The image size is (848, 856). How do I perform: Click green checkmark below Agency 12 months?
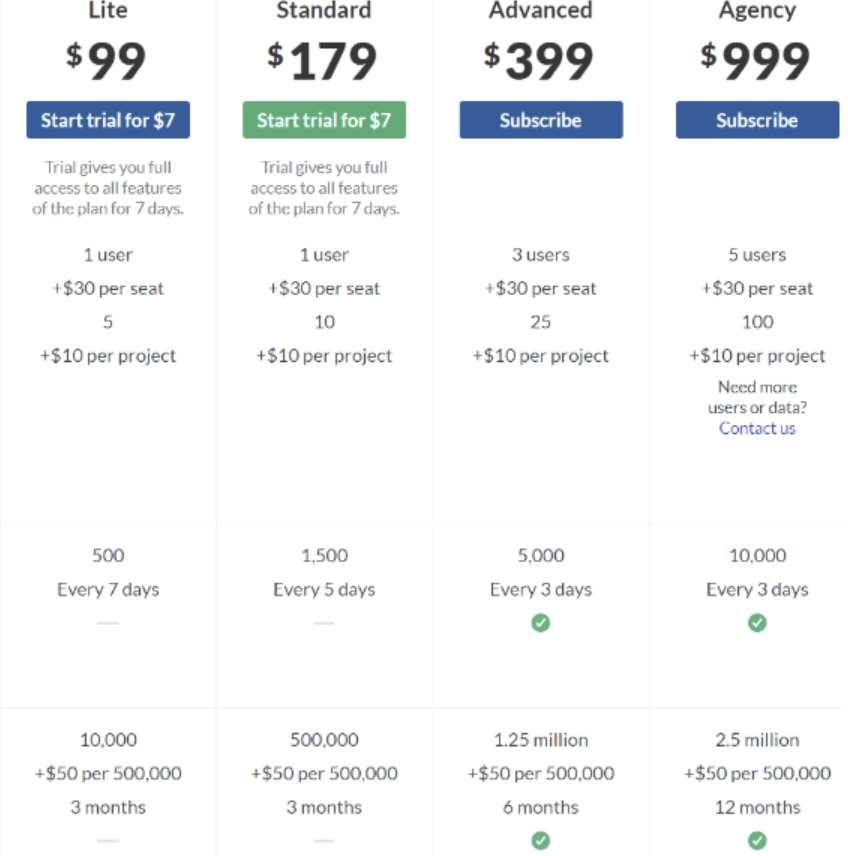(x=757, y=841)
